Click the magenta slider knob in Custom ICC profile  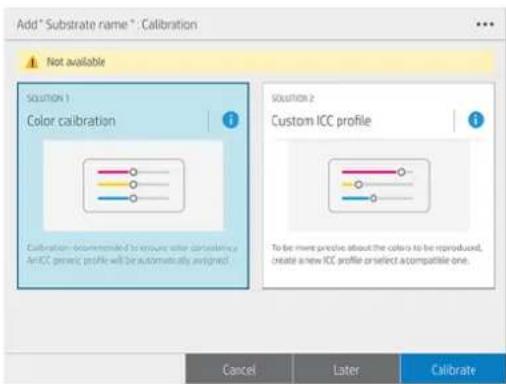pyautogui.click(x=401, y=172)
